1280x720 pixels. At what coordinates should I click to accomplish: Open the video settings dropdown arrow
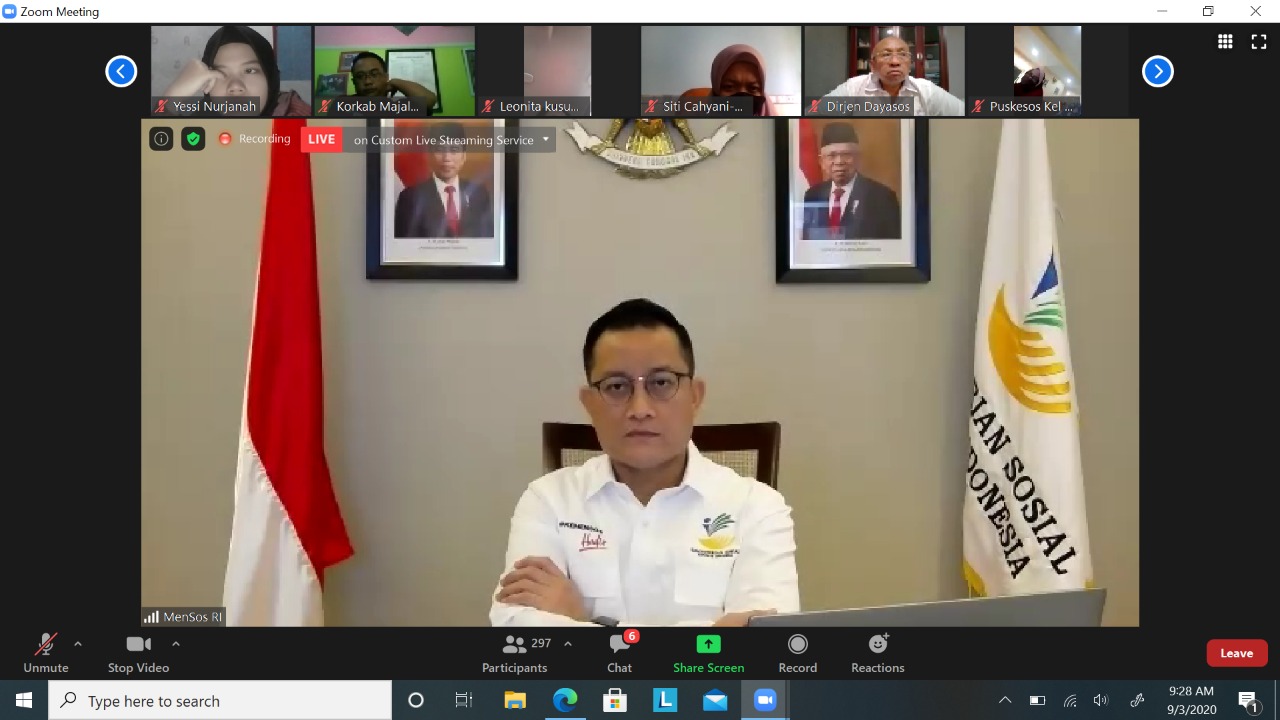point(176,643)
